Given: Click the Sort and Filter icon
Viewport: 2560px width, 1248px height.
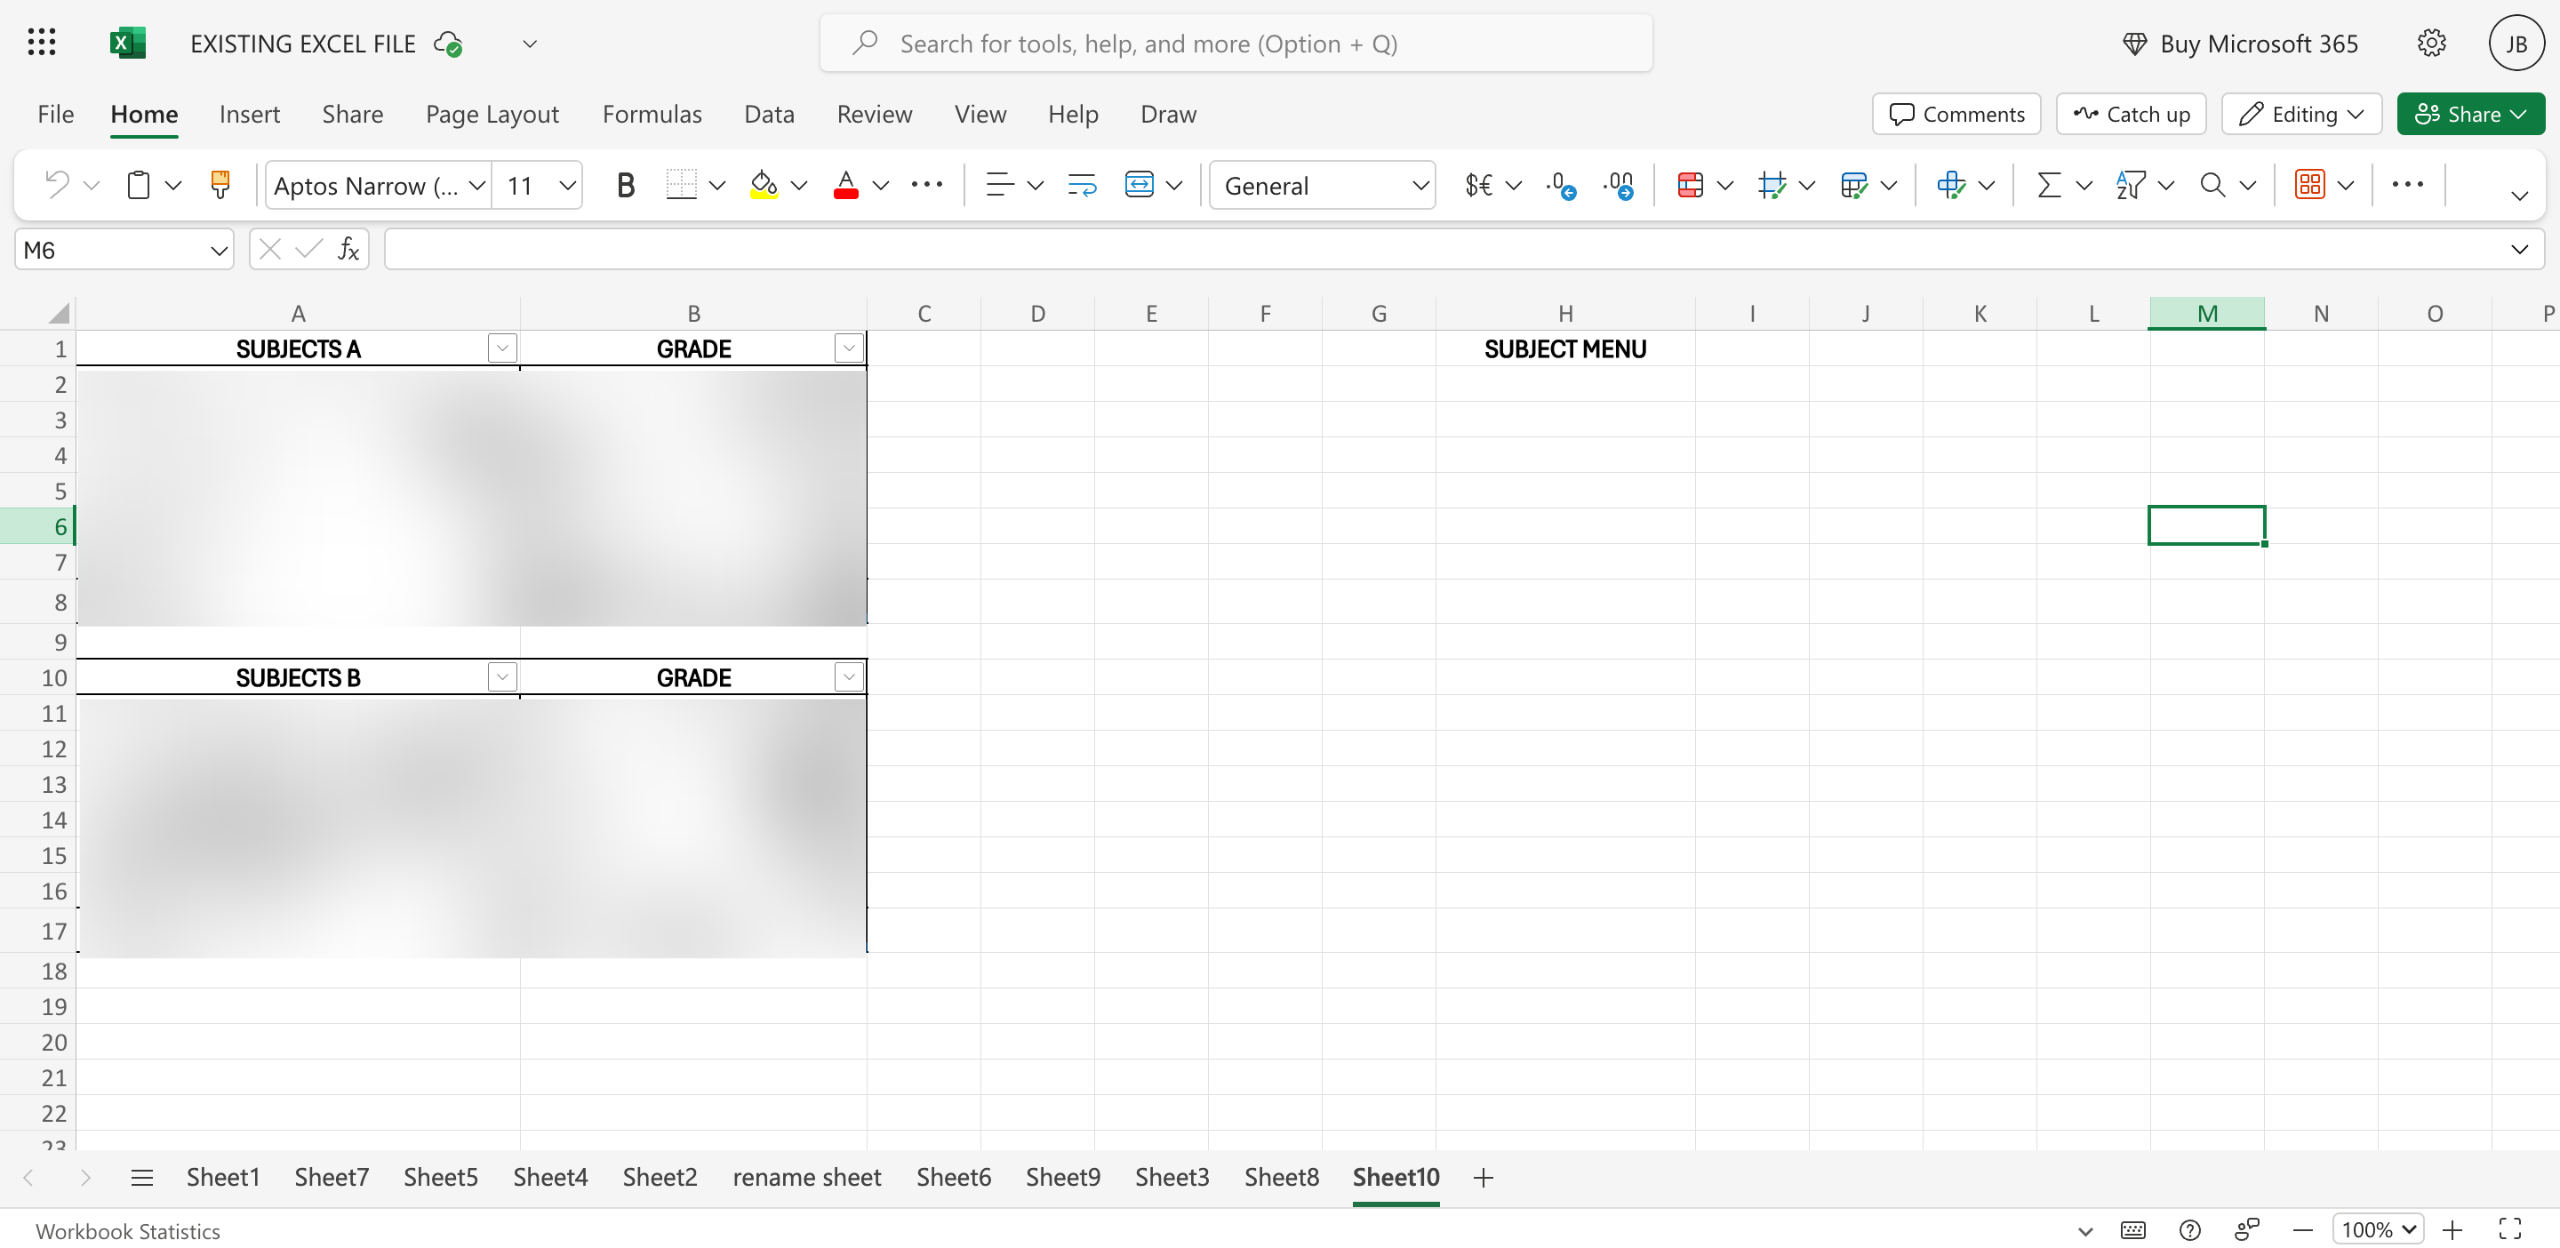Looking at the screenshot, I should pyautogui.click(x=2130, y=185).
